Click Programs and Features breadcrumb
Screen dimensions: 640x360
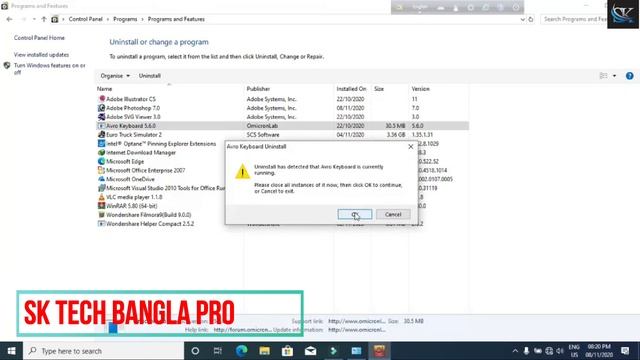(x=176, y=19)
